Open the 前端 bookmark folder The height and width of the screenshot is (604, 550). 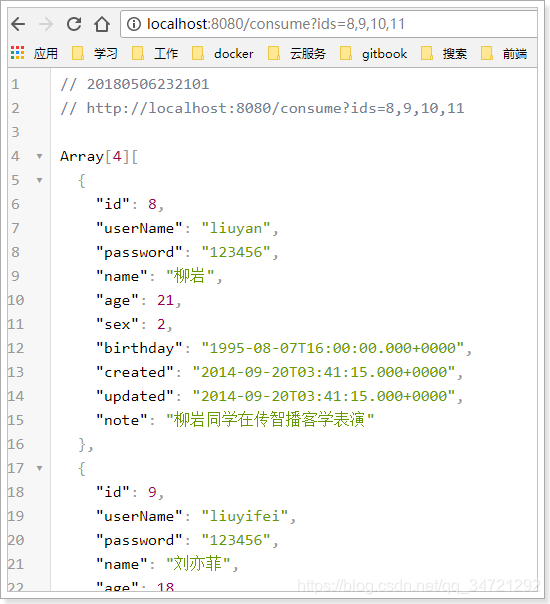(504, 53)
